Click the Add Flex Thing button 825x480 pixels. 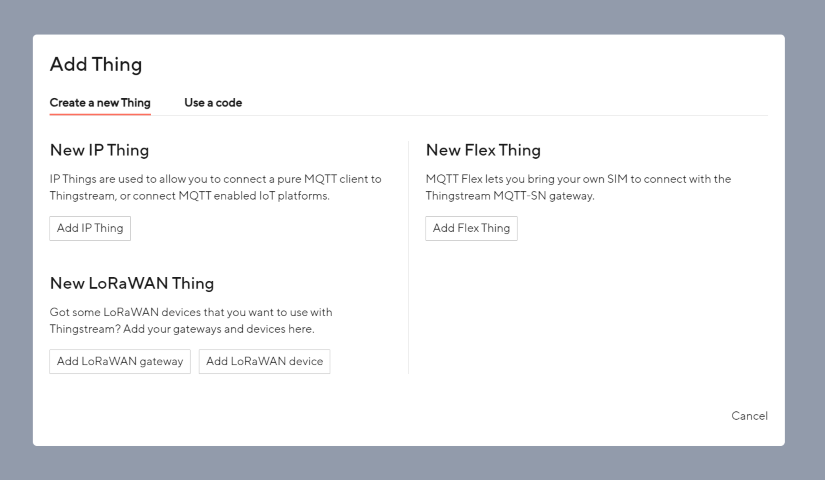[x=471, y=228]
